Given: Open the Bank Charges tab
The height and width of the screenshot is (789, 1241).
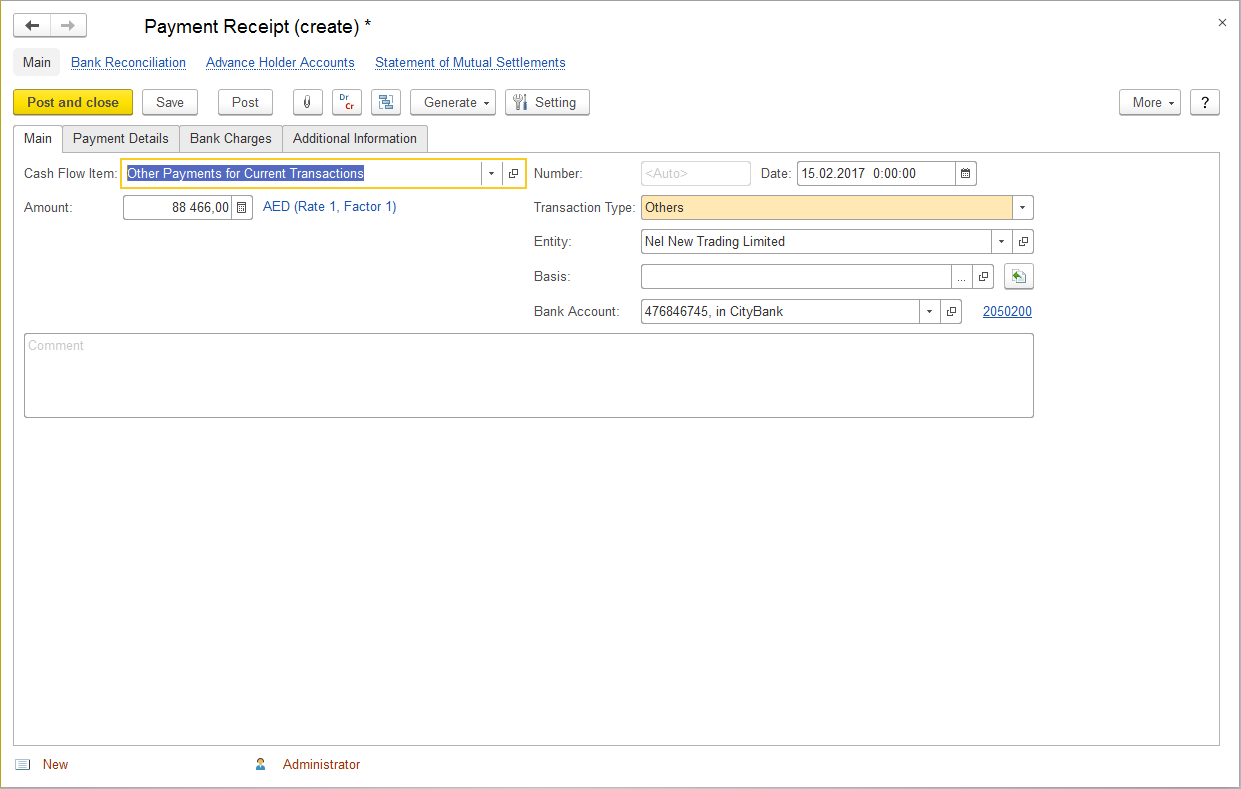Looking at the screenshot, I should coord(230,138).
